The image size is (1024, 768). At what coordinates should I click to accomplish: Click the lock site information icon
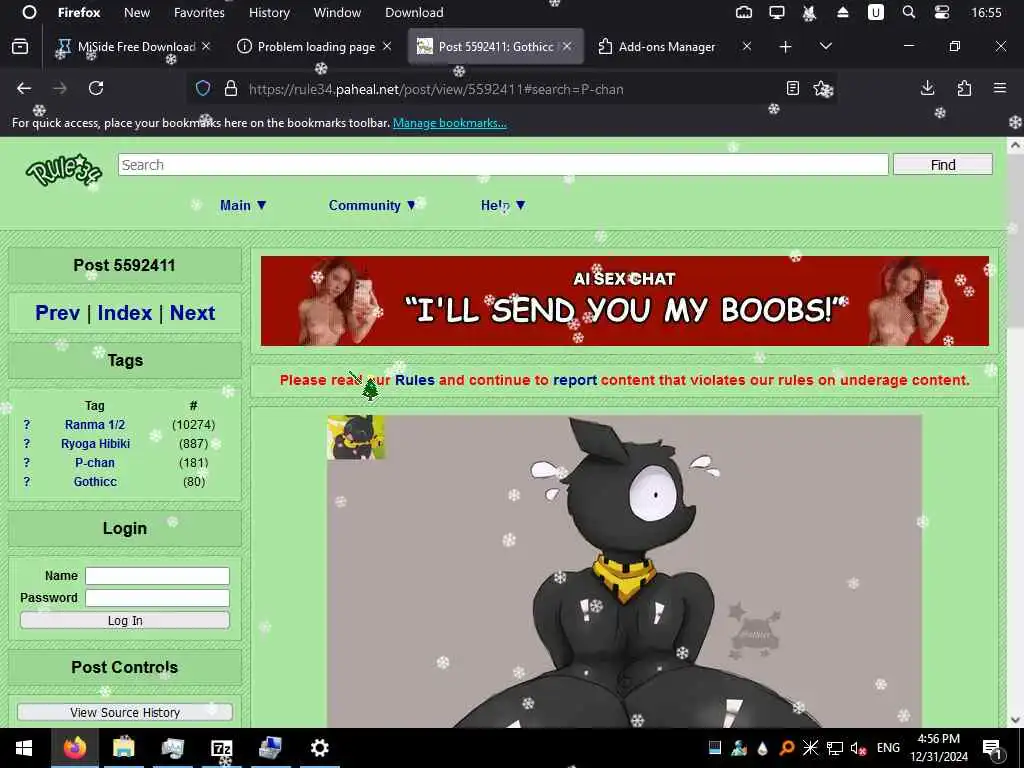(x=231, y=88)
